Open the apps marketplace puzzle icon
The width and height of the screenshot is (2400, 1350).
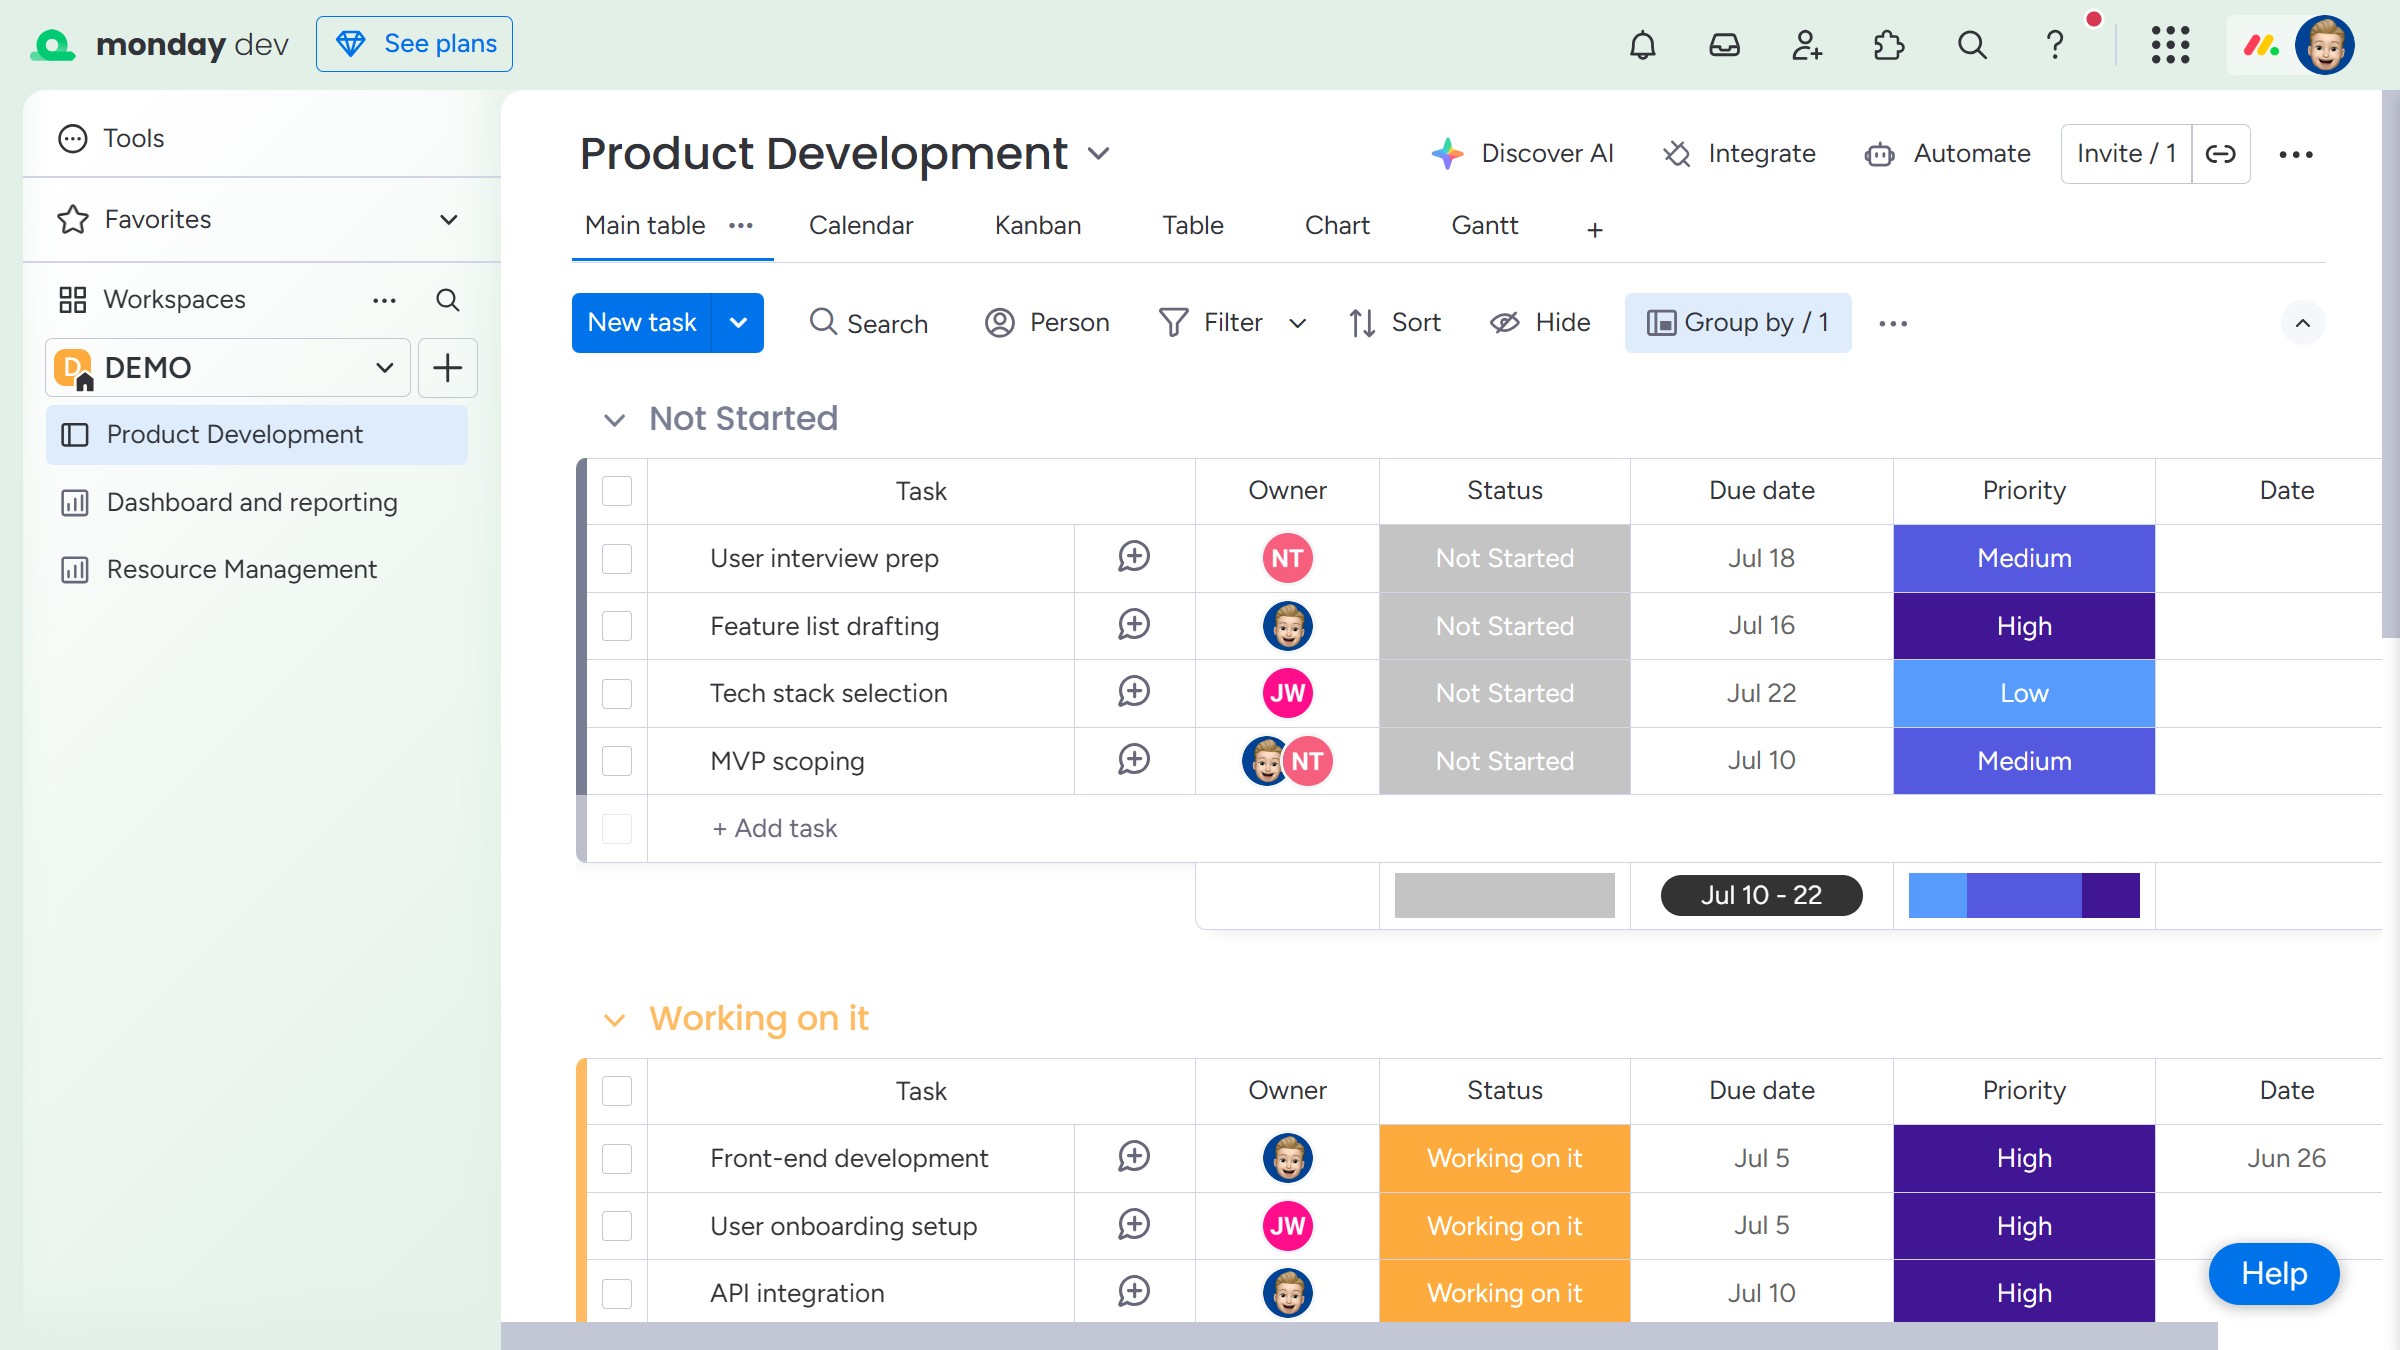coord(1888,45)
